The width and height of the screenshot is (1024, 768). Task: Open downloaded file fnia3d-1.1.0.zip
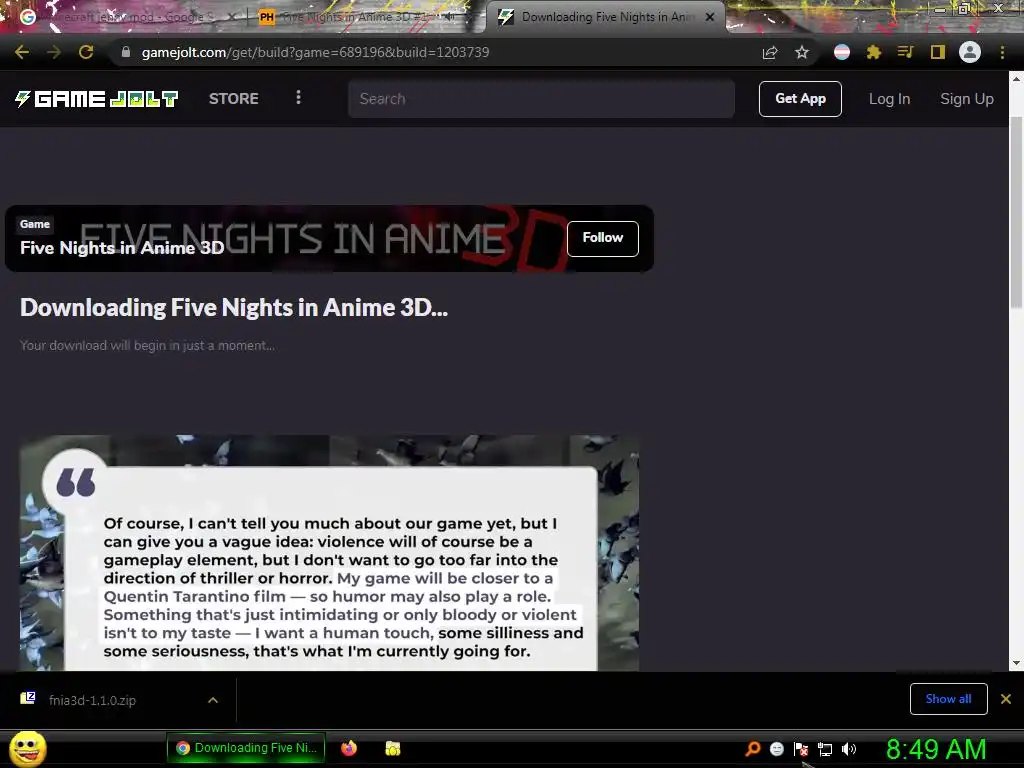(x=92, y=700)
